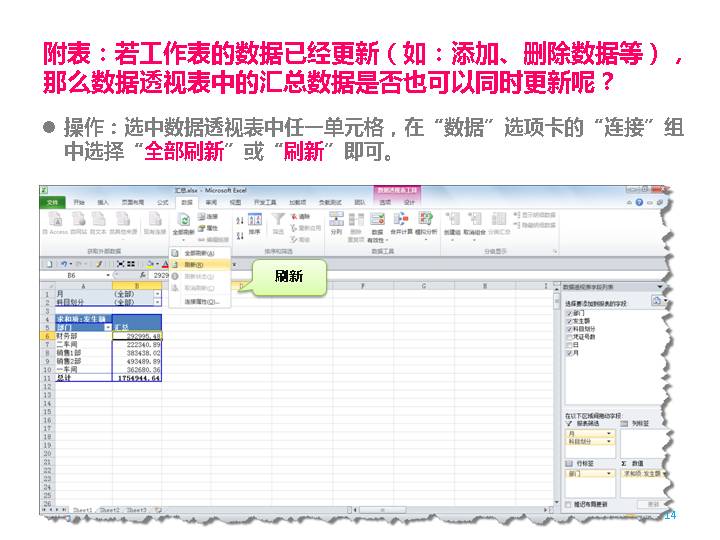720x540 pixels.
Task: Click the 合并计算 (Consolidate) icon
Action: tap(400, 222)
